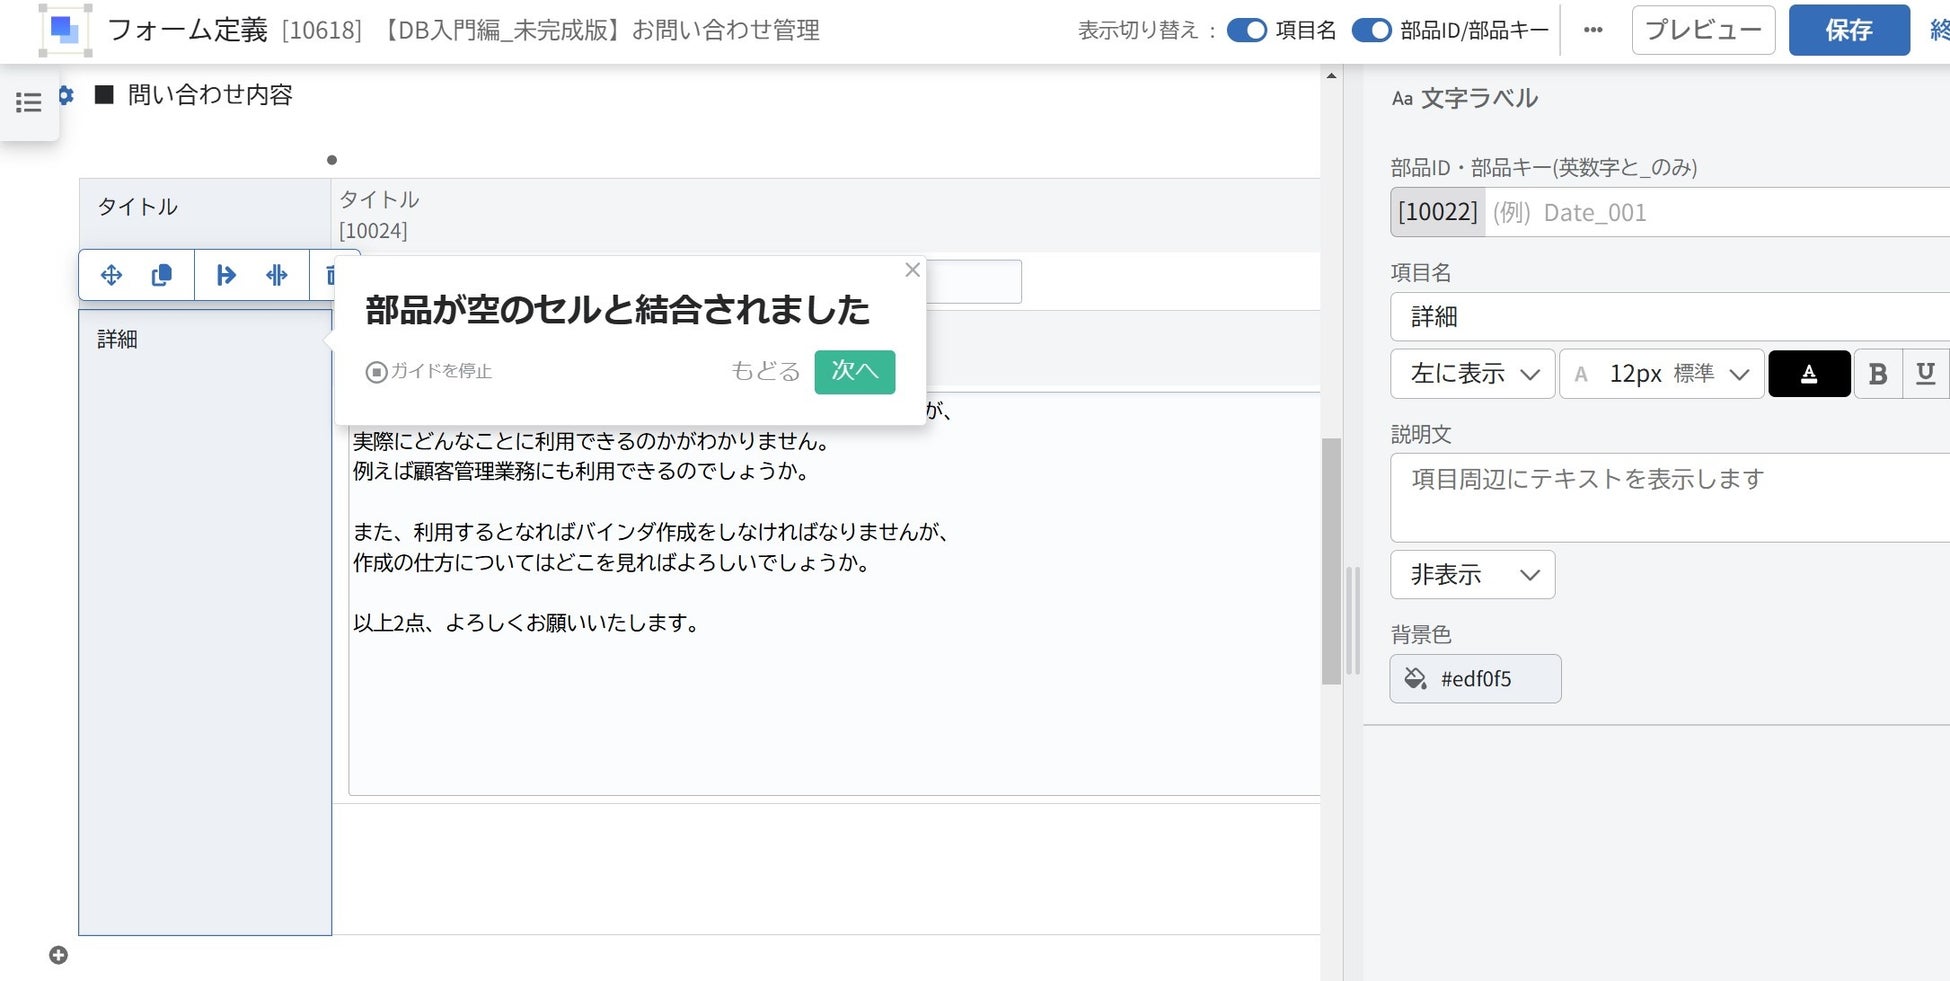Image resolution: width=1950 pixels, height=981 pixels.
Task: Select the タイトル [10024] field cell
Action: [825, 215]
